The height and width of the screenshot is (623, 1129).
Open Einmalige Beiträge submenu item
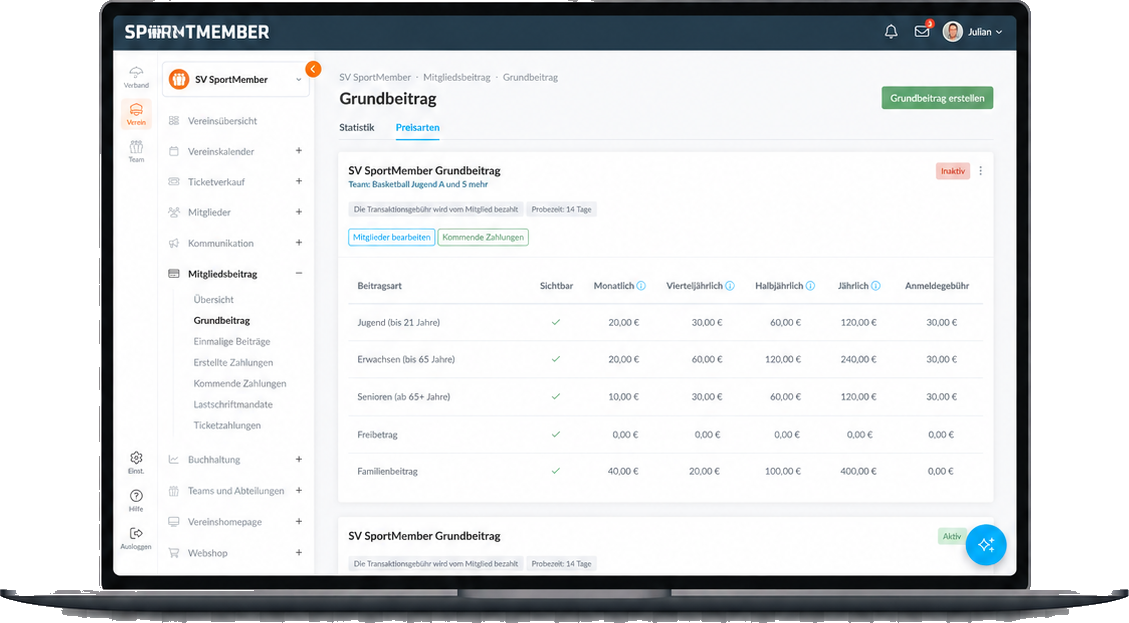click(232, 341)
